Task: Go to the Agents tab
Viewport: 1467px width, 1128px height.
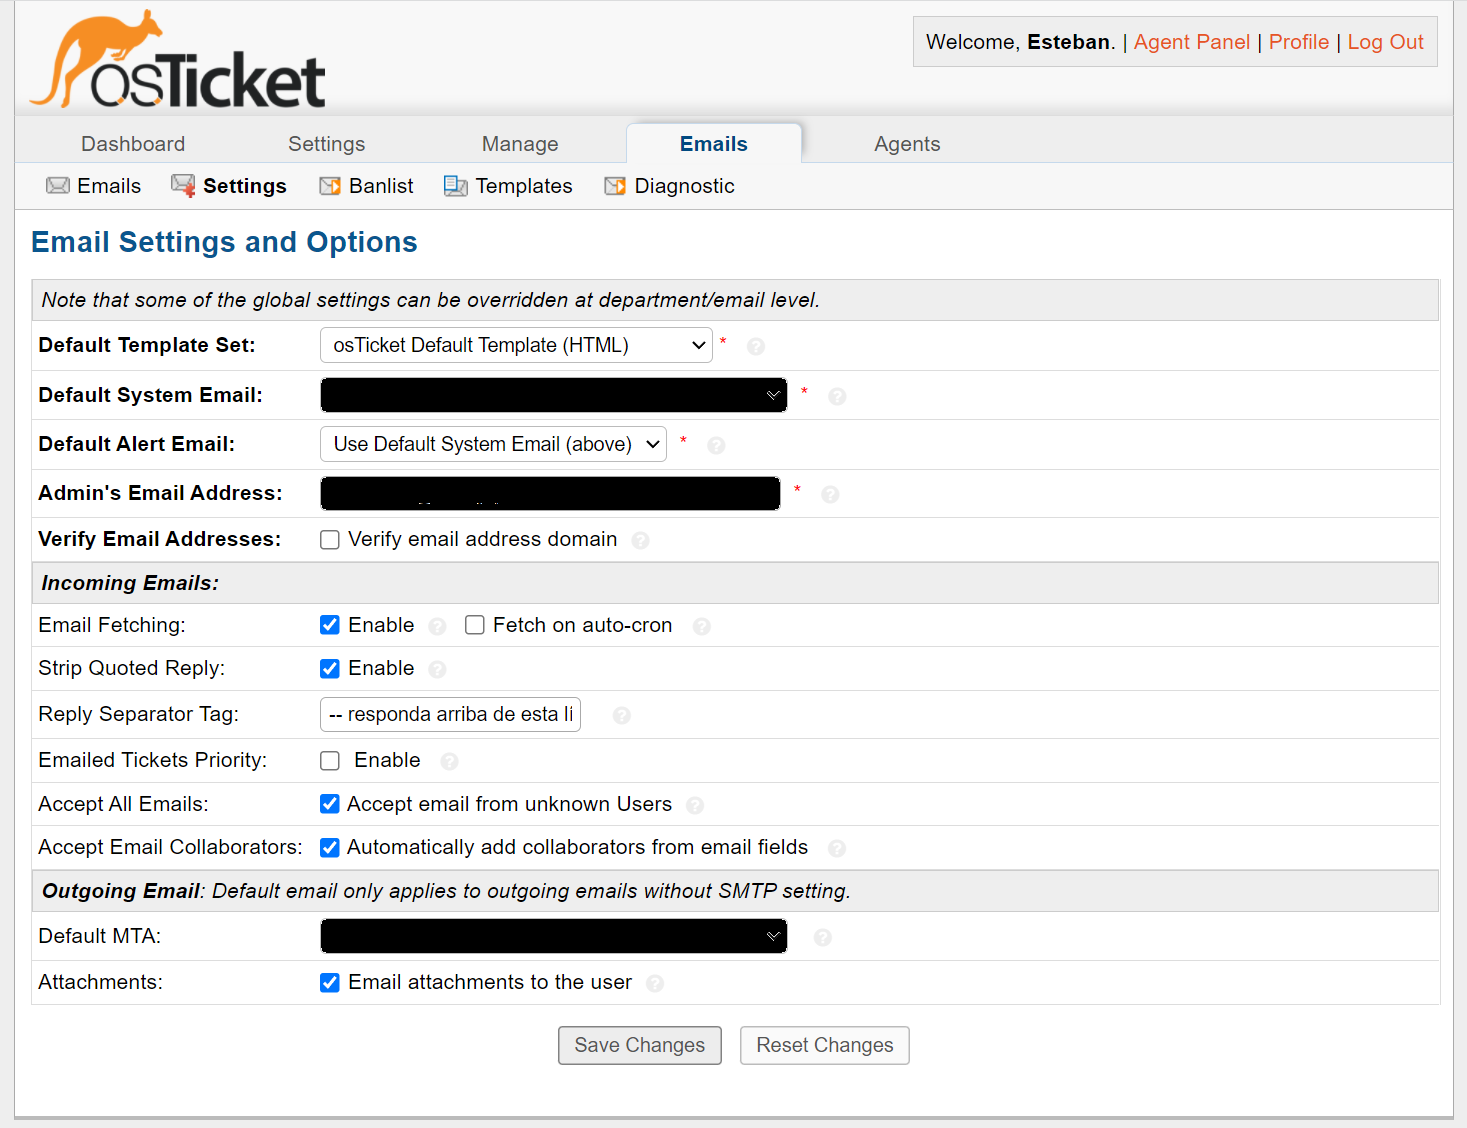Action: point(906,144)
